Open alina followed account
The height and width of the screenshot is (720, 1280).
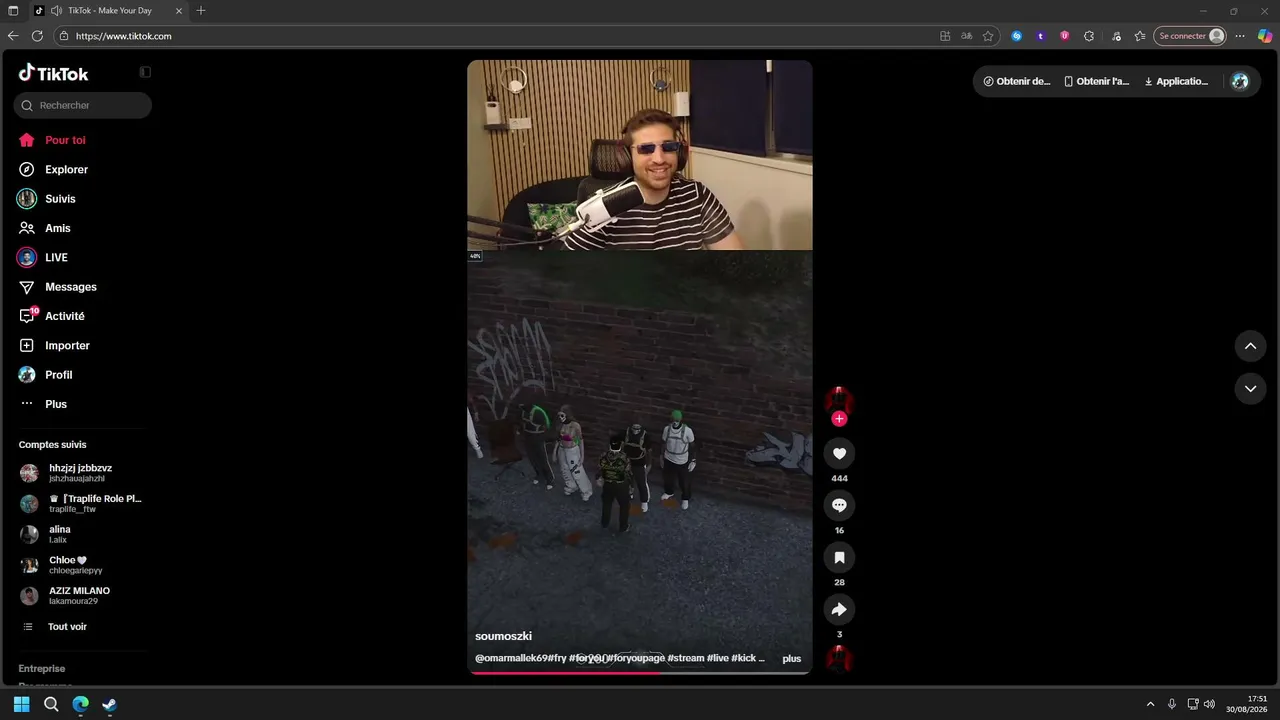pyautogui.click(x=60, y=534)
